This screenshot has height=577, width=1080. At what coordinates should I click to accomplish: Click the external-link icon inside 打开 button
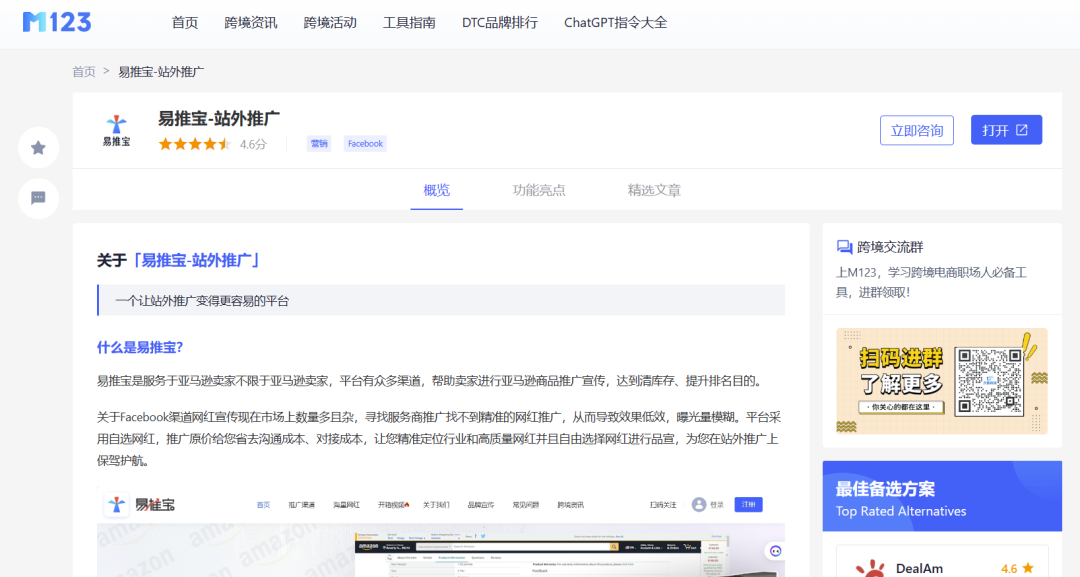(x=1021, y=129)
